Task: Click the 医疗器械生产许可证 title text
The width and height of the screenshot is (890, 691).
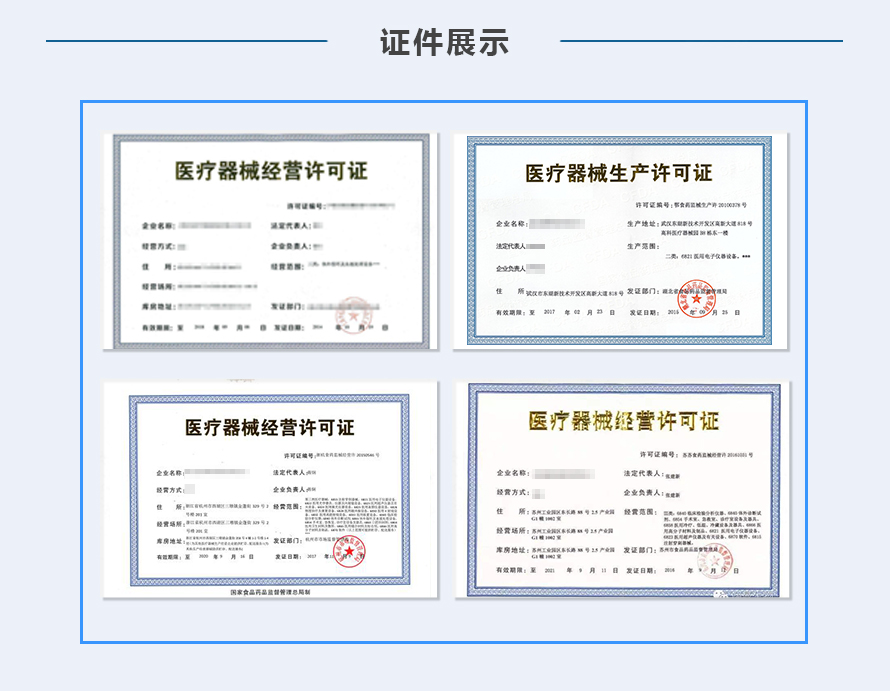Action: click(619, 172)
